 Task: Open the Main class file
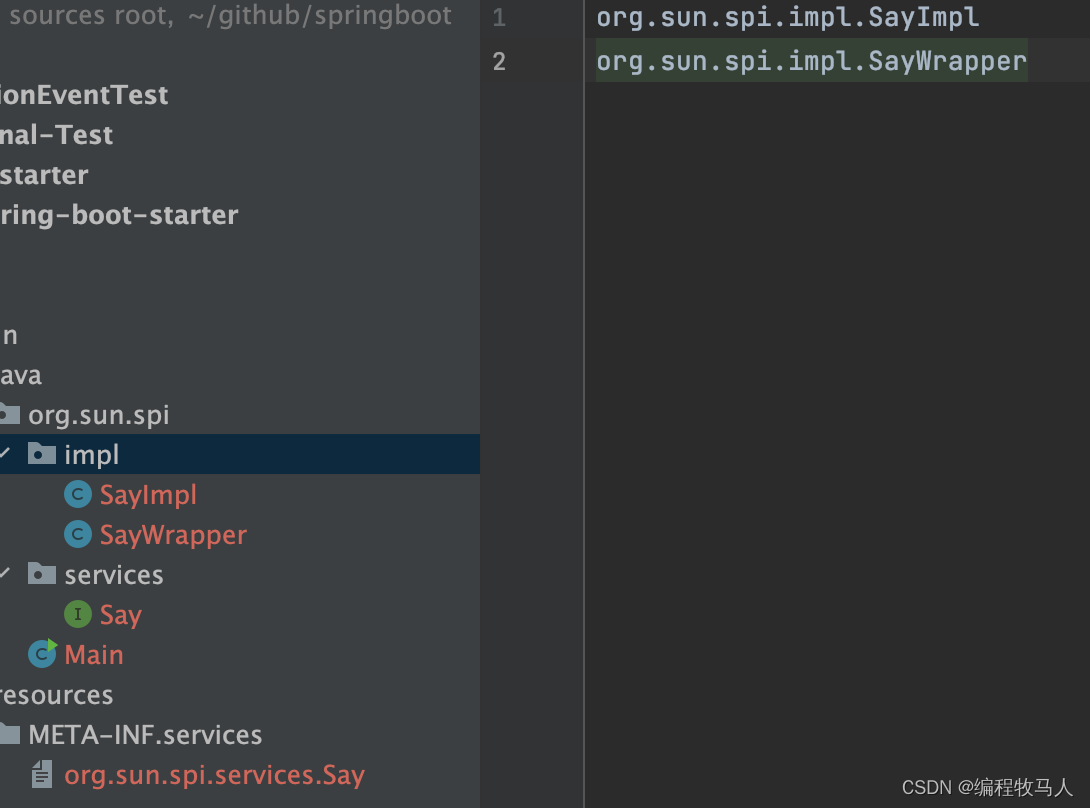point(94,654)
